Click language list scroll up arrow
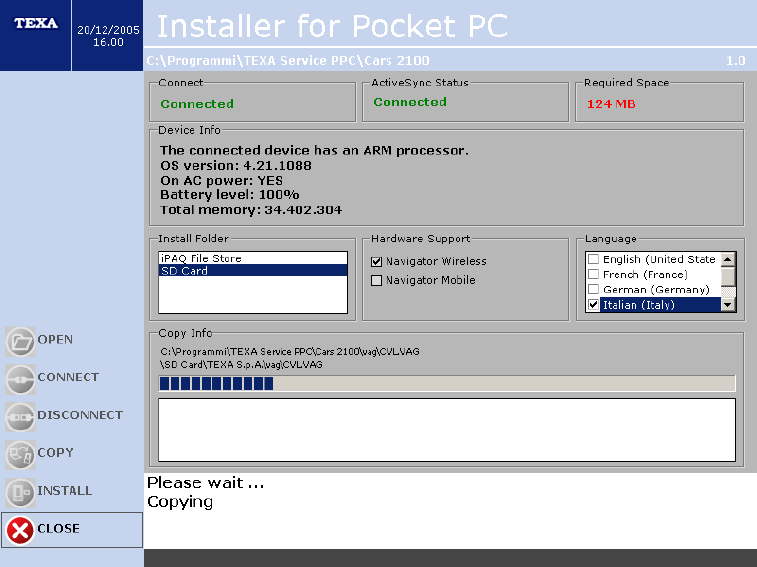757x567 pixels. pyautogui.click(x=728, y=259)
